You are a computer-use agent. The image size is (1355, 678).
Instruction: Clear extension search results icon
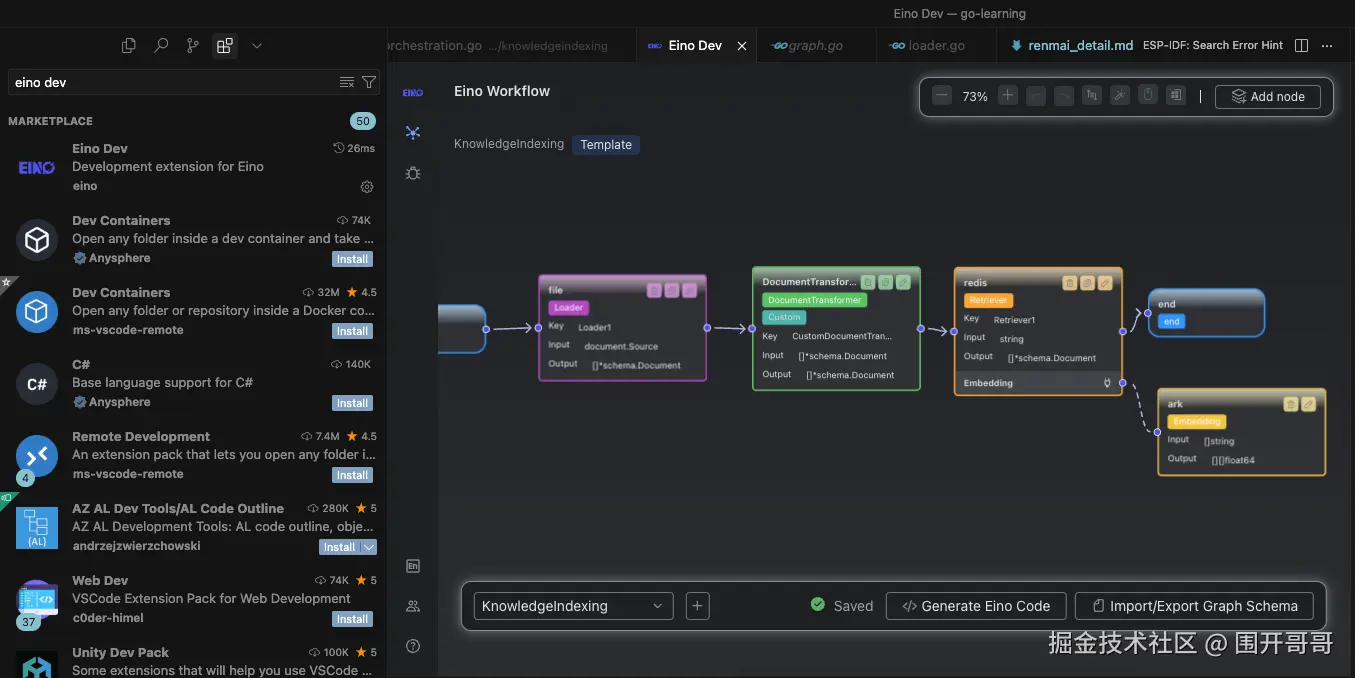point(347,82)
